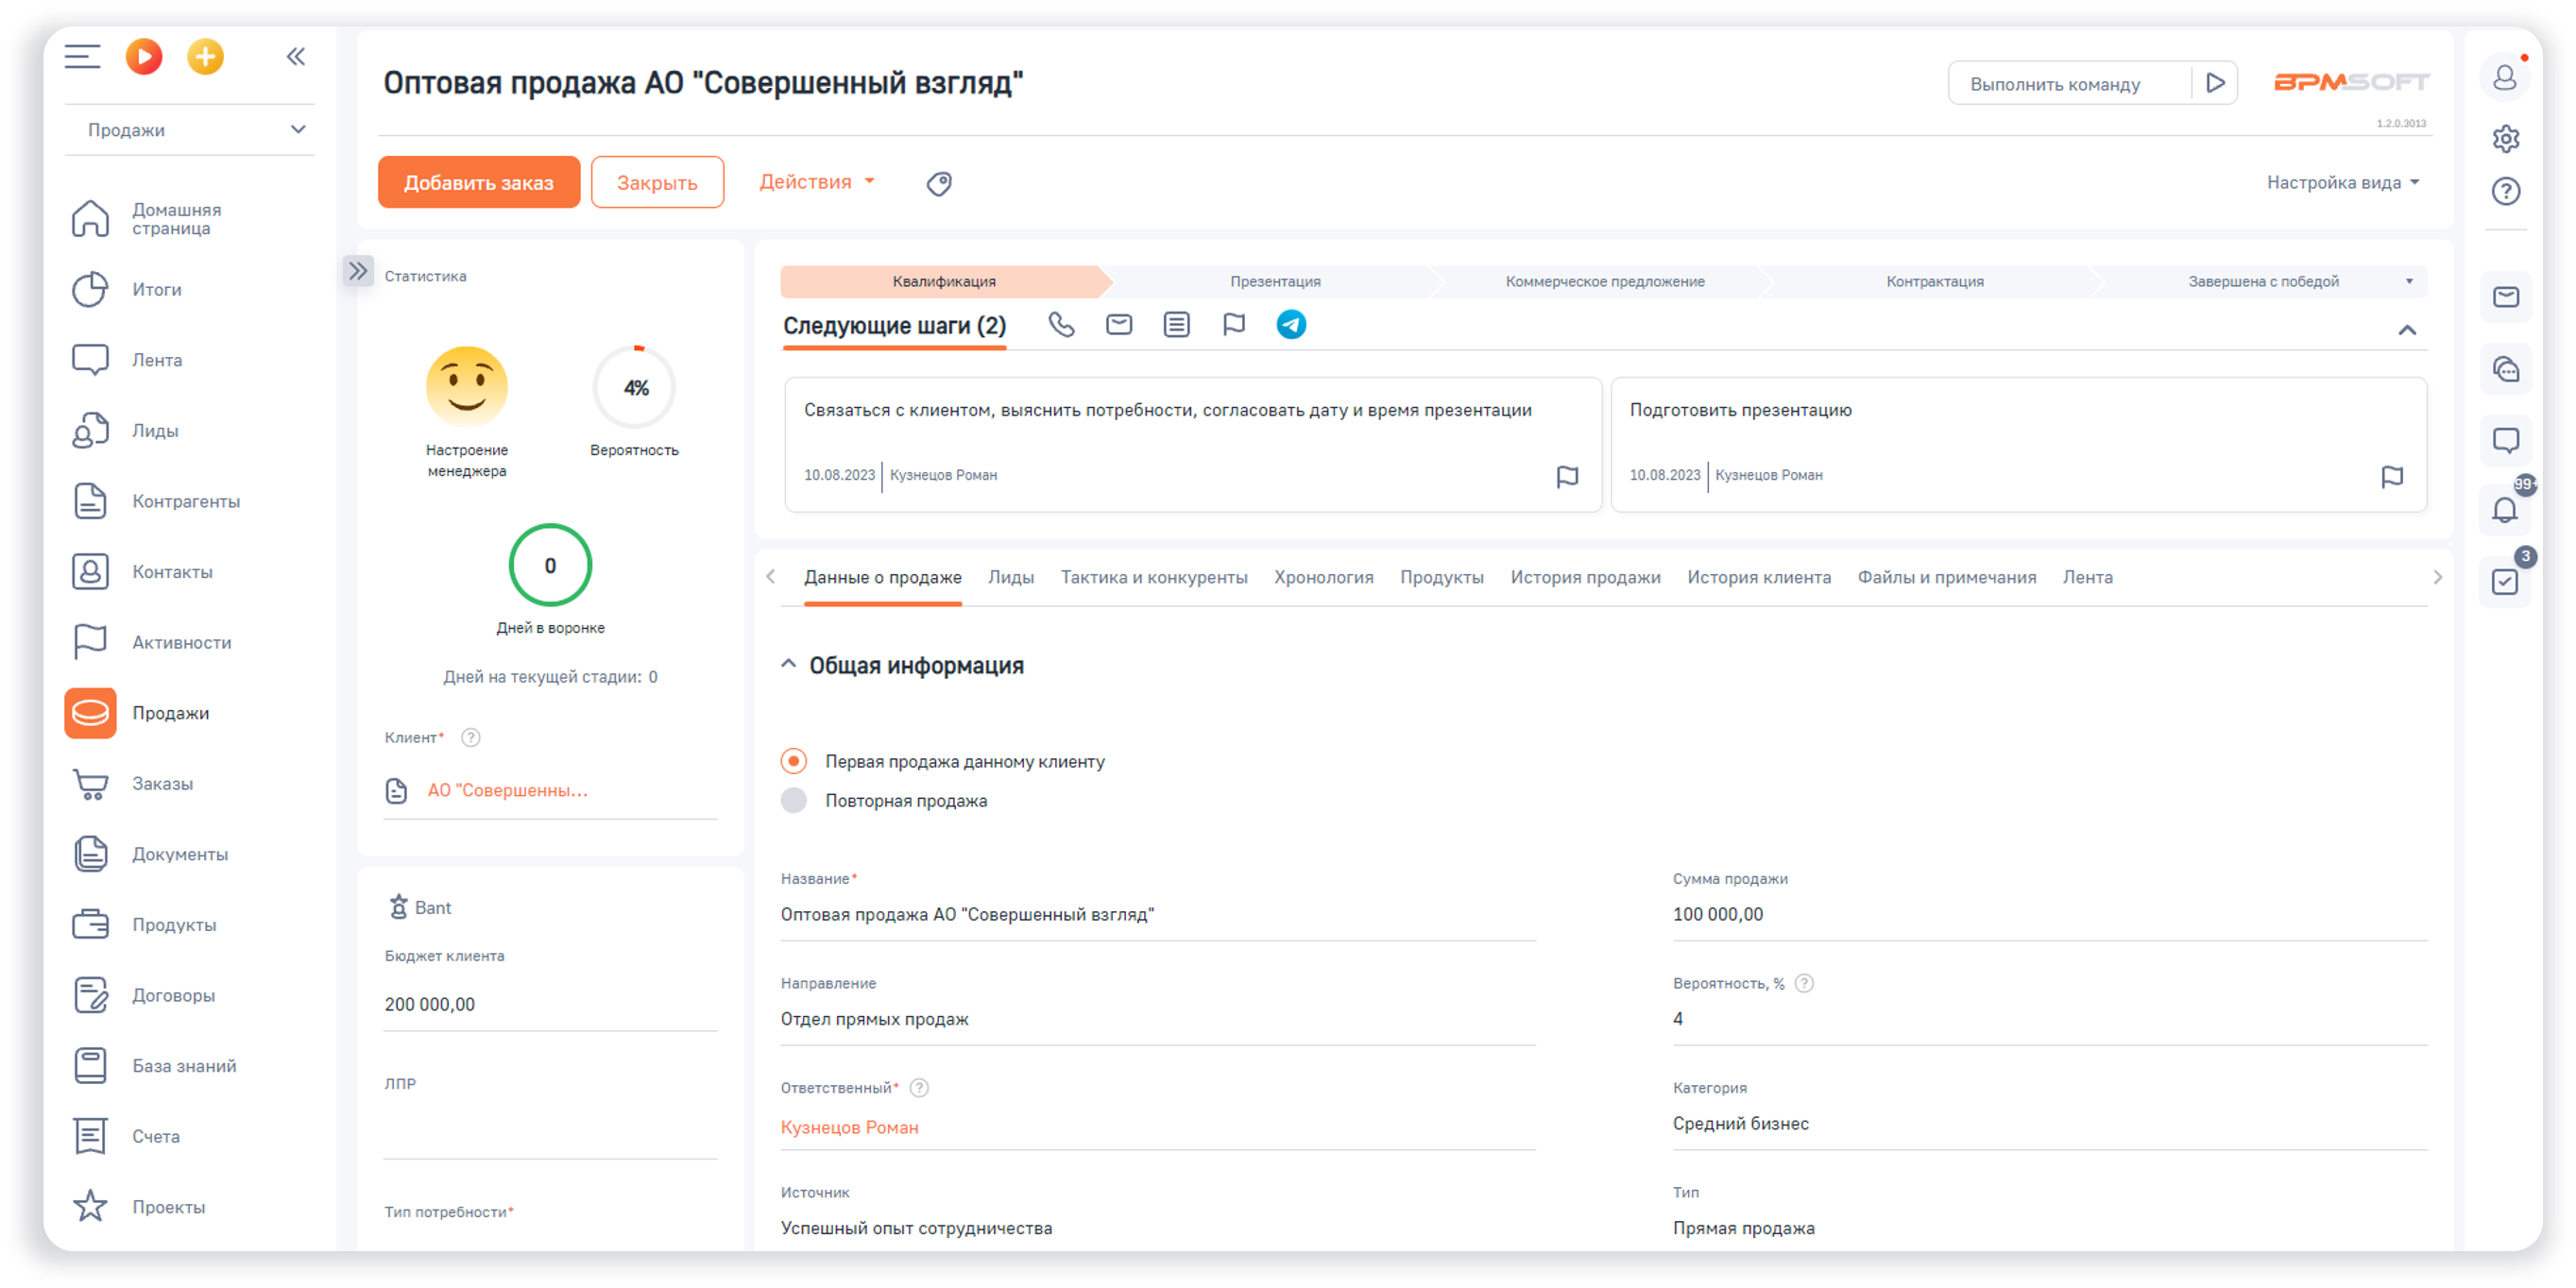Open the Кузнецов Роман responsible link
The height and width of the screenshot is (1288, 2576).
coord(849,1127)
